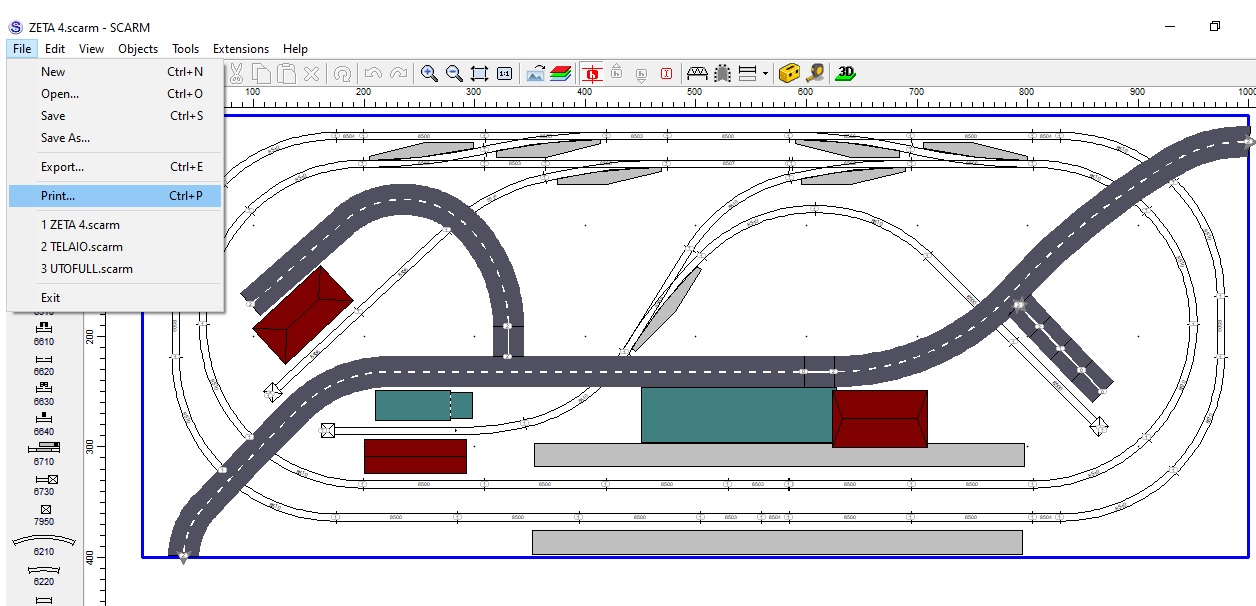Click the Zoom Out magnifier icon
The width and height of the screenshot is (1256, 606).
(454, 73)
